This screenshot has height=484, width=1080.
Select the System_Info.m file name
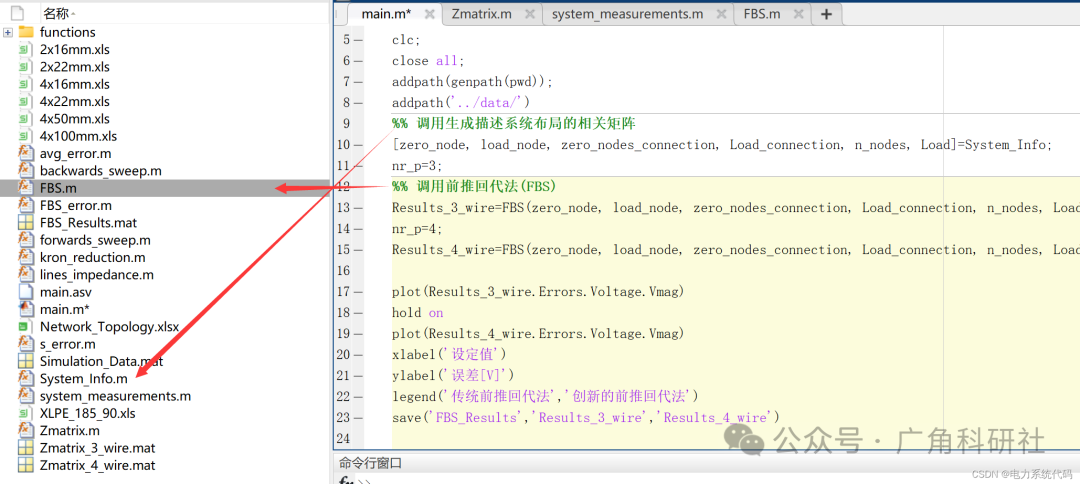83,379
